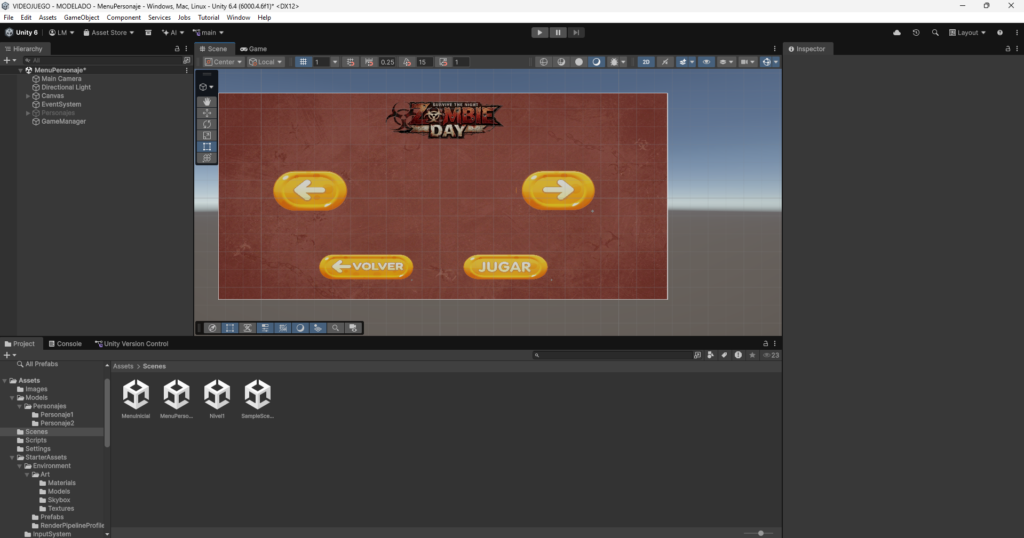Lock the Hierarchy panel
The height and width of the screenshot is (538, 1024).
177,49
